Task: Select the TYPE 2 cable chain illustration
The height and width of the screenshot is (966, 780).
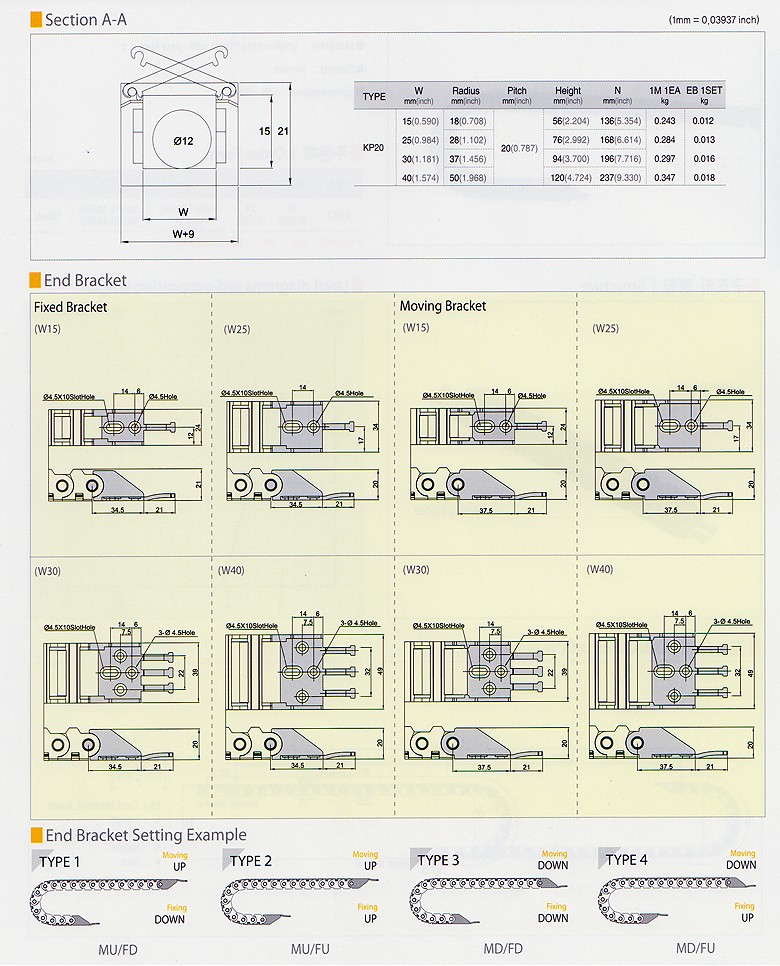Action: pyautogui.click(x=288, y=897)
